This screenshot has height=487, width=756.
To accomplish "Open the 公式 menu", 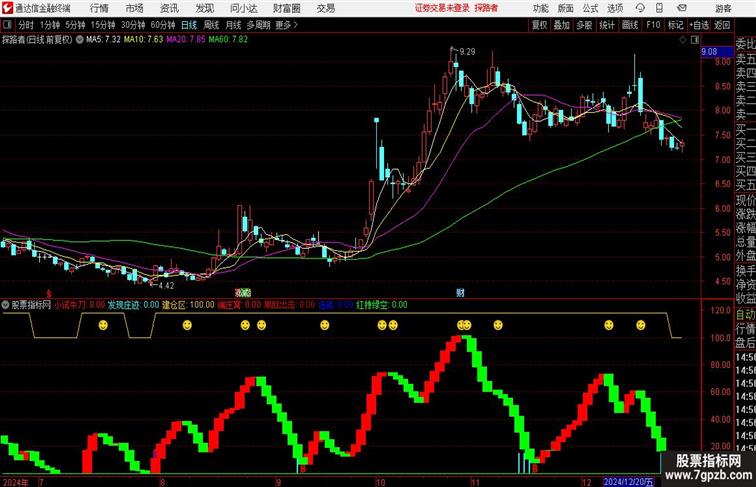I will pos(590,8).
